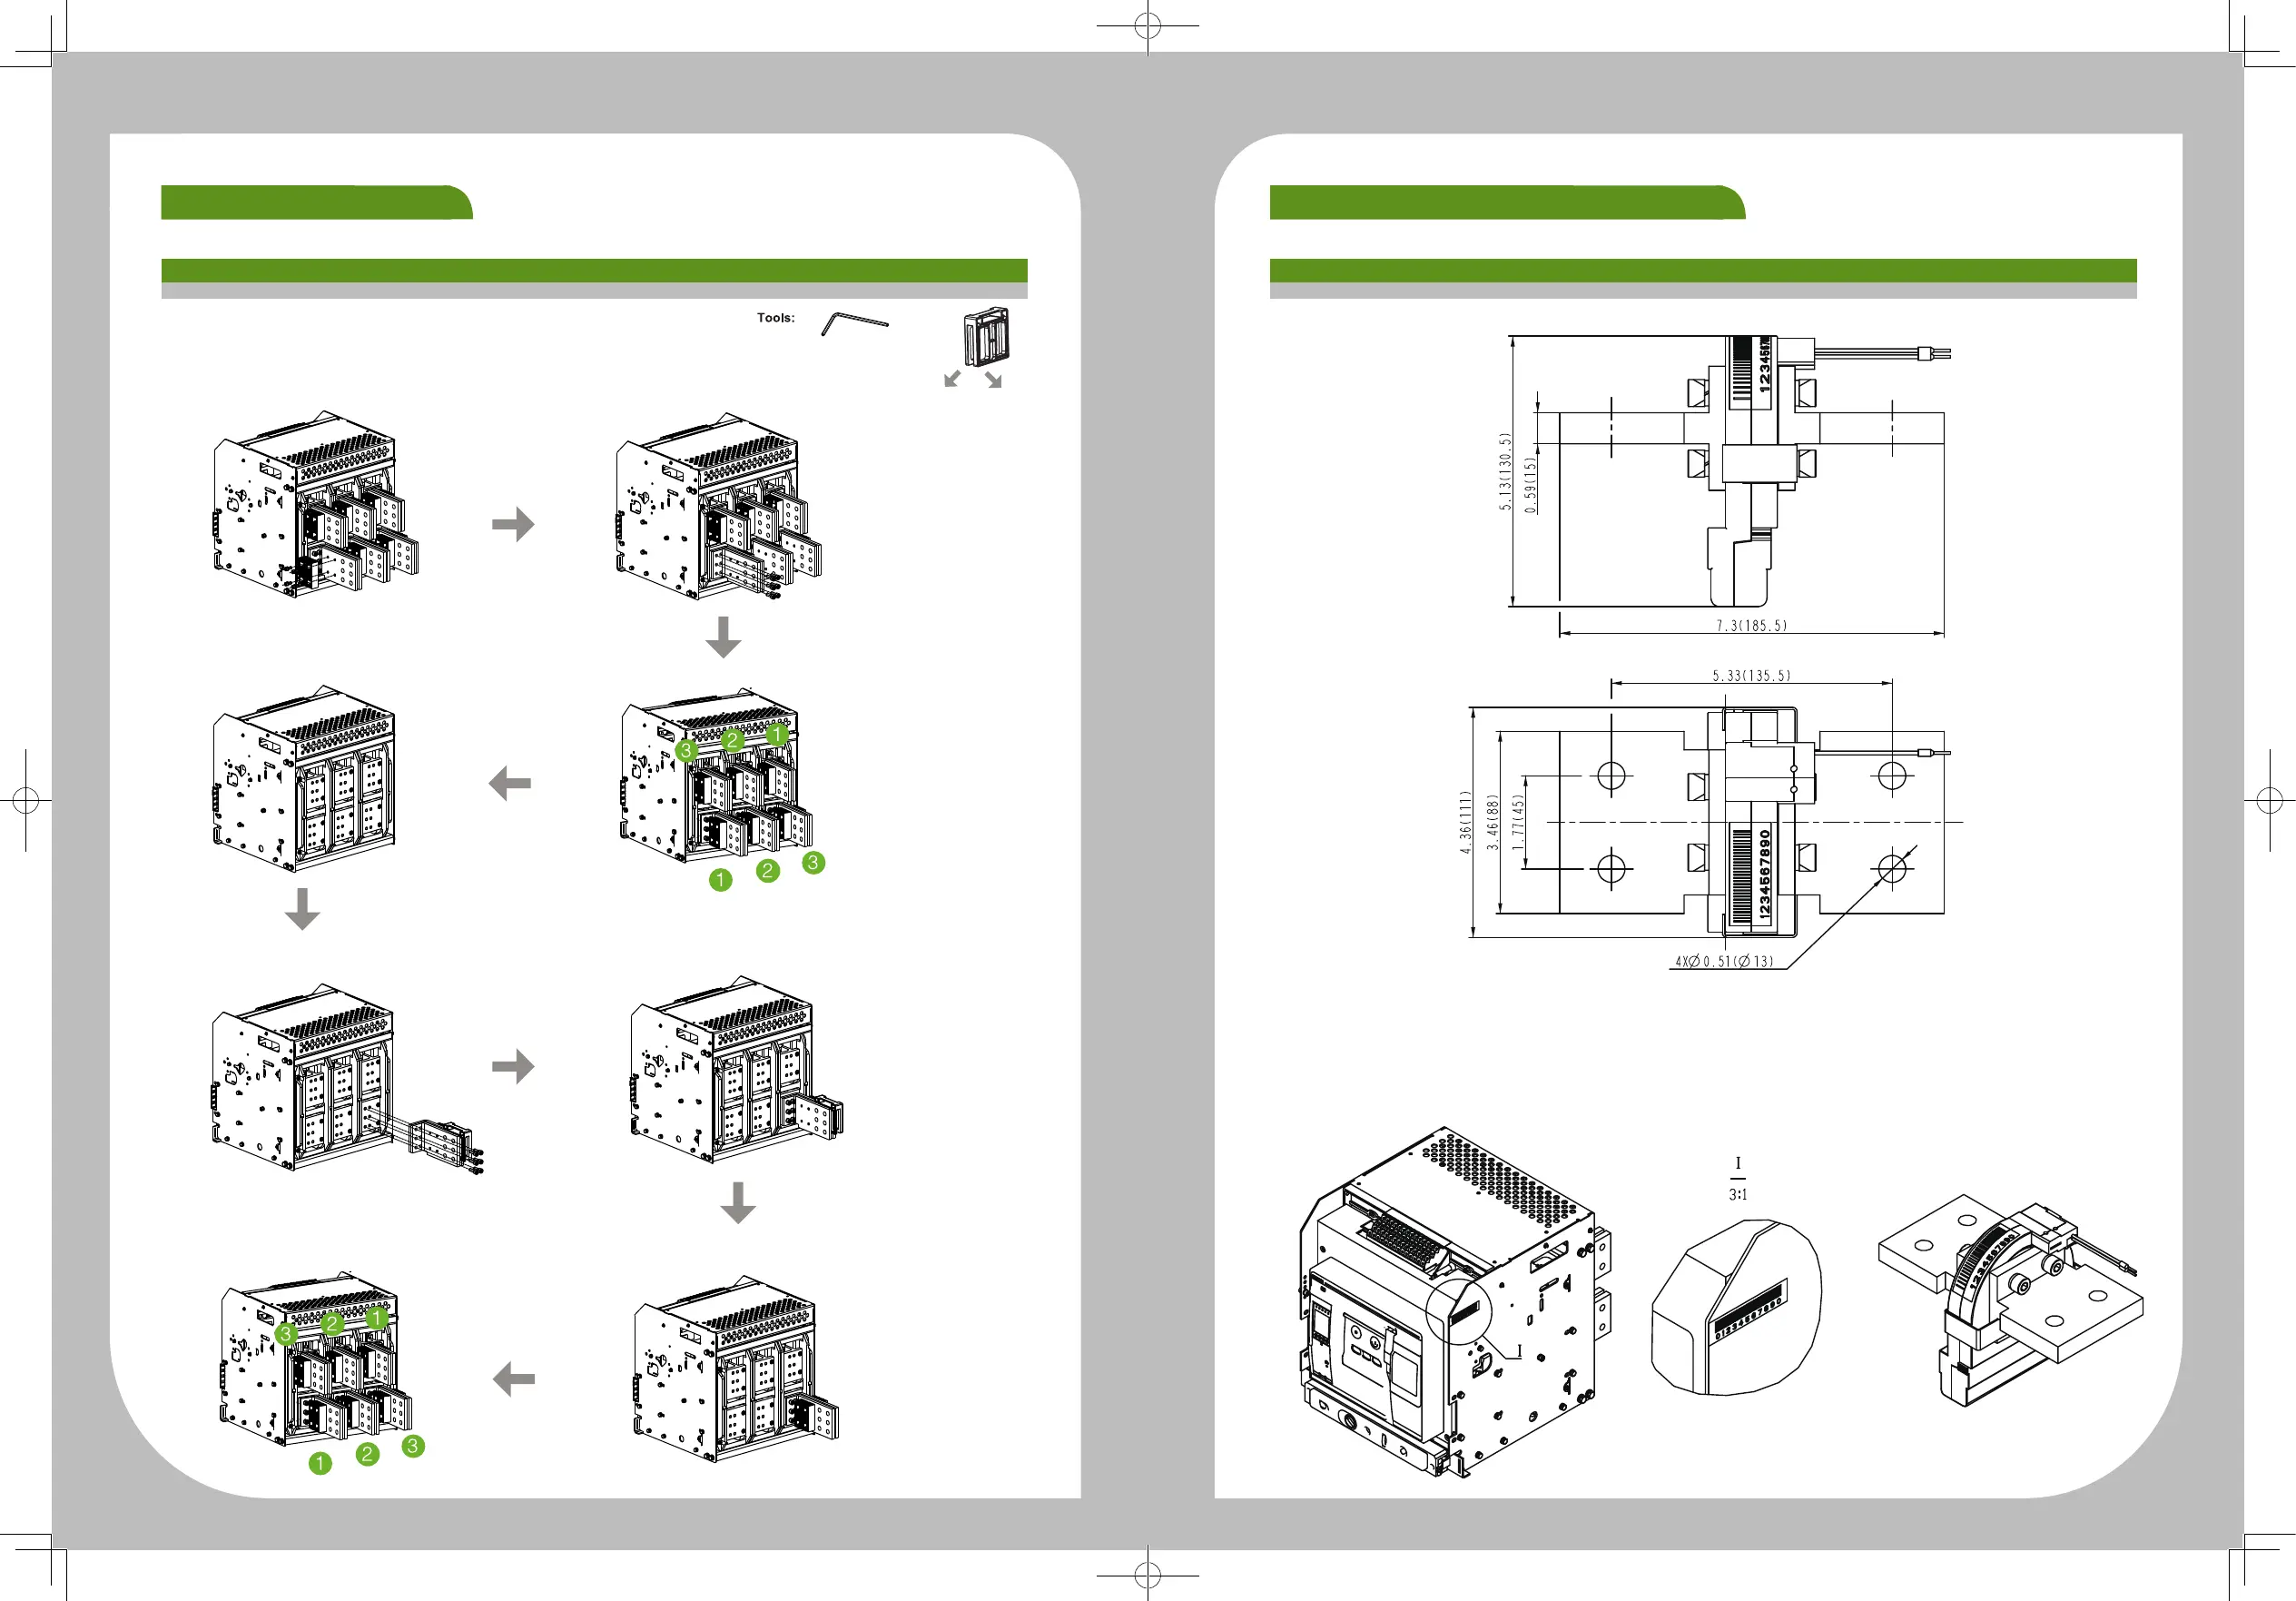Click the Tools: label
Viewport: 2296px width, 1601px height.
pos(775,318)
